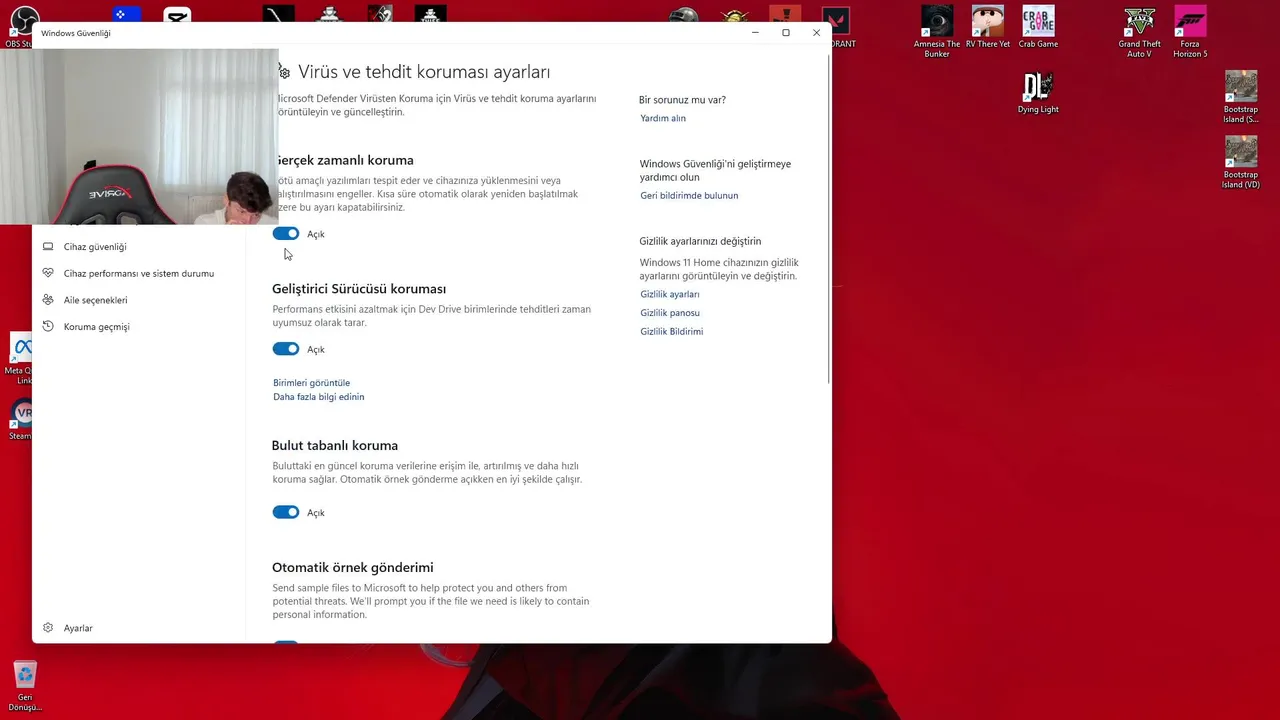Turn off Gerçek zamanlı koruma toggle

(286, 234)
